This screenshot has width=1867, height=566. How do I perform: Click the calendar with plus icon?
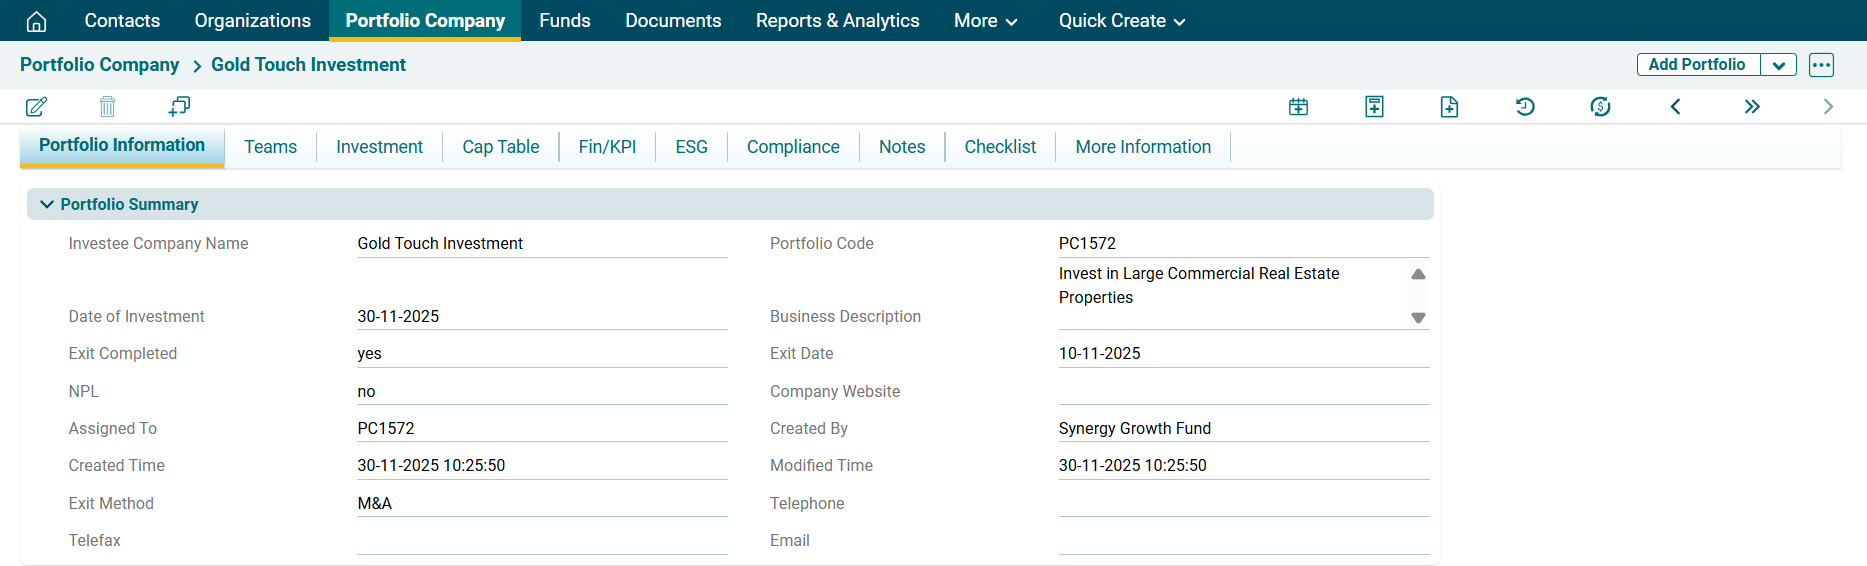[1298, 107]
